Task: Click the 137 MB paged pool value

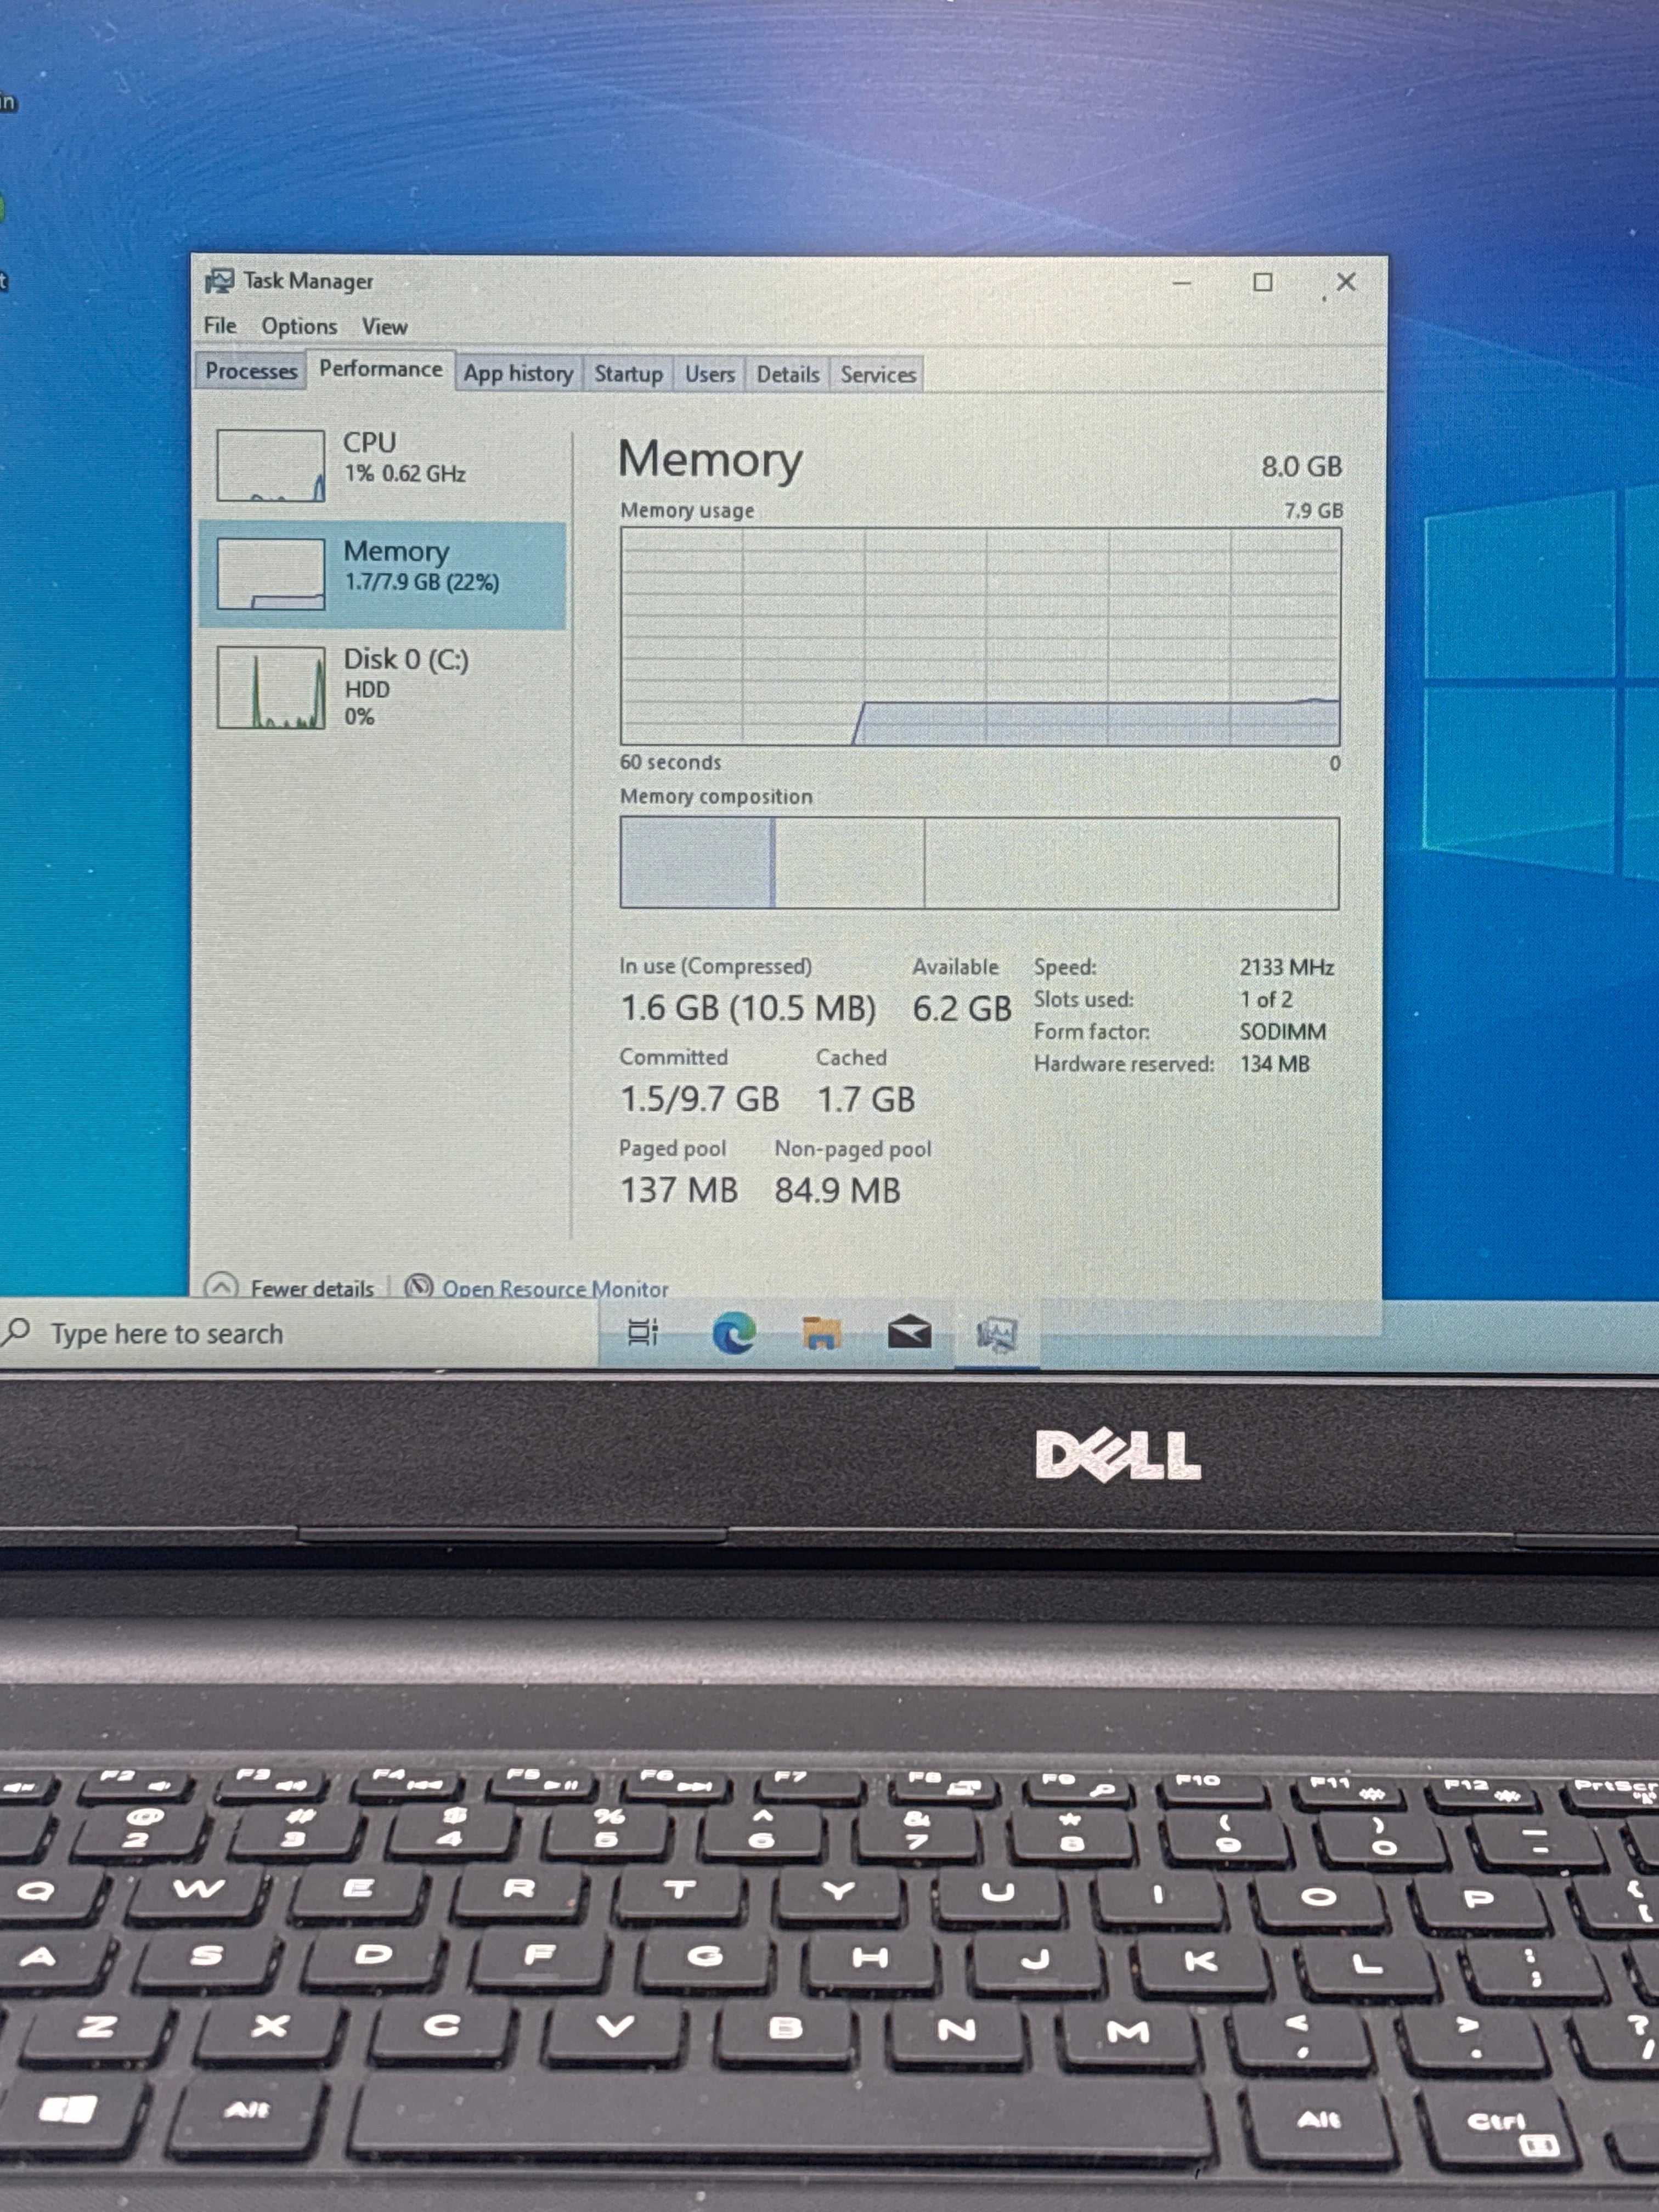Action: [679, 1190]
